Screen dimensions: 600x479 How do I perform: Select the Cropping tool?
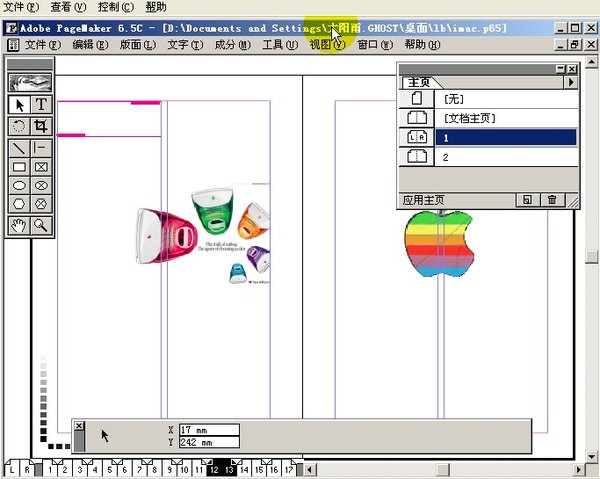[41, 126]
